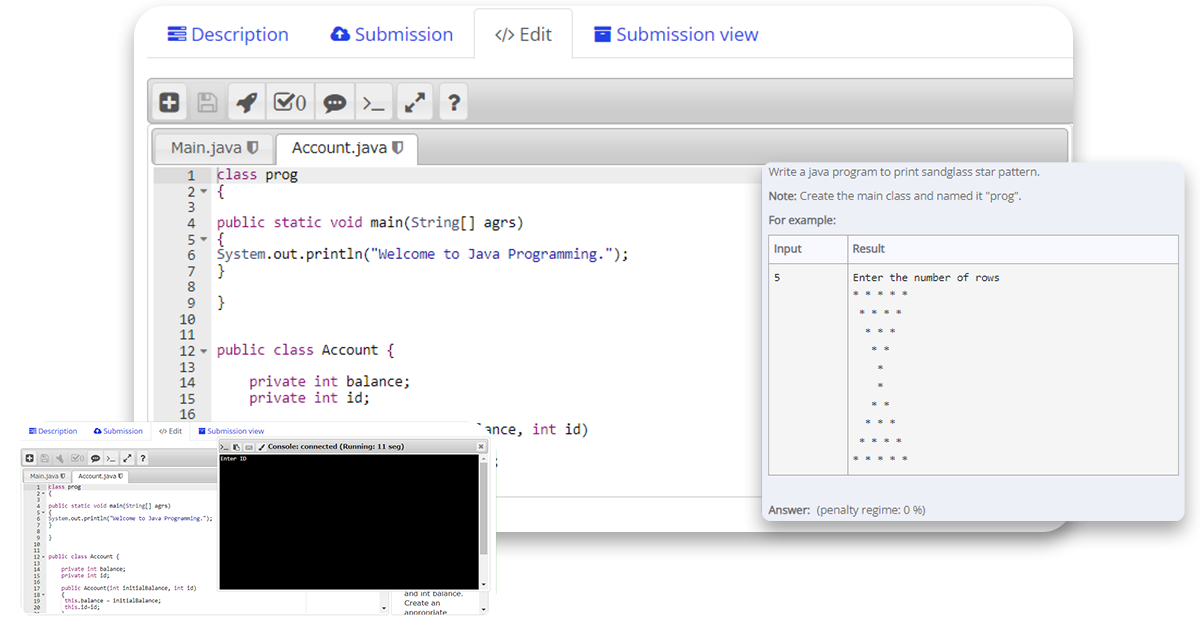Open help with the question mark icon
Screen dimensions: 1200x628
[x=453, y=101]
